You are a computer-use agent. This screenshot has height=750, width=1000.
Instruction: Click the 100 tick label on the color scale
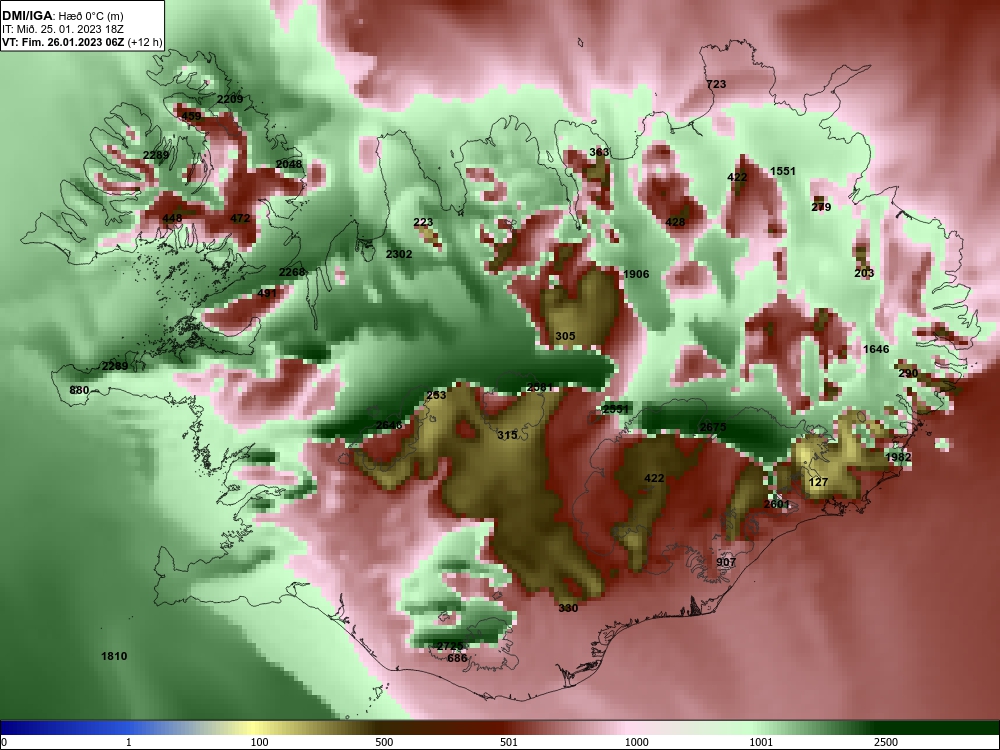(x=259, y=742)
